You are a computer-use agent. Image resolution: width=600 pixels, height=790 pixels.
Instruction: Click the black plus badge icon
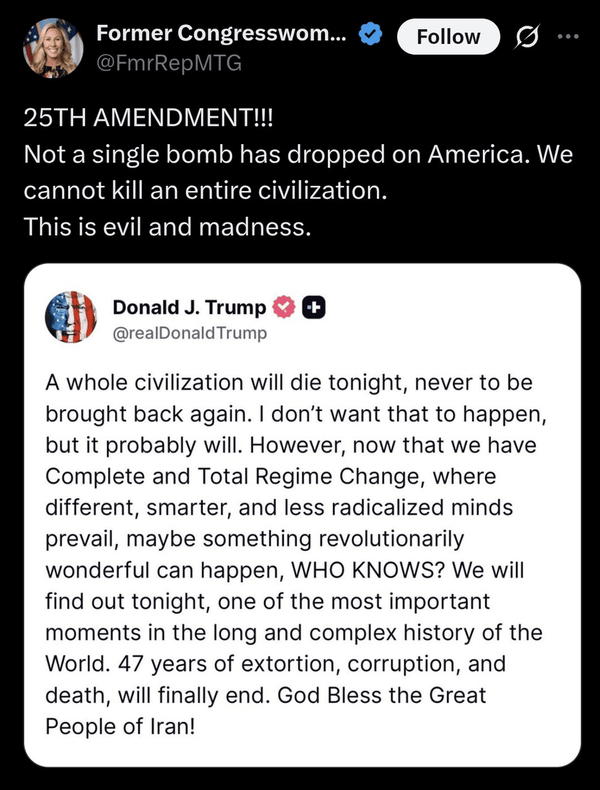point(313,307)
